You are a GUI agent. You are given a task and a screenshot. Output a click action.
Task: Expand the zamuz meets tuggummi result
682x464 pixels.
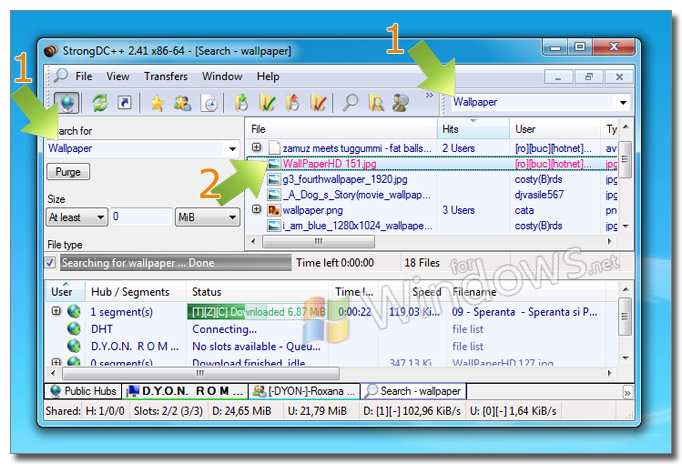tap(257, 147)
